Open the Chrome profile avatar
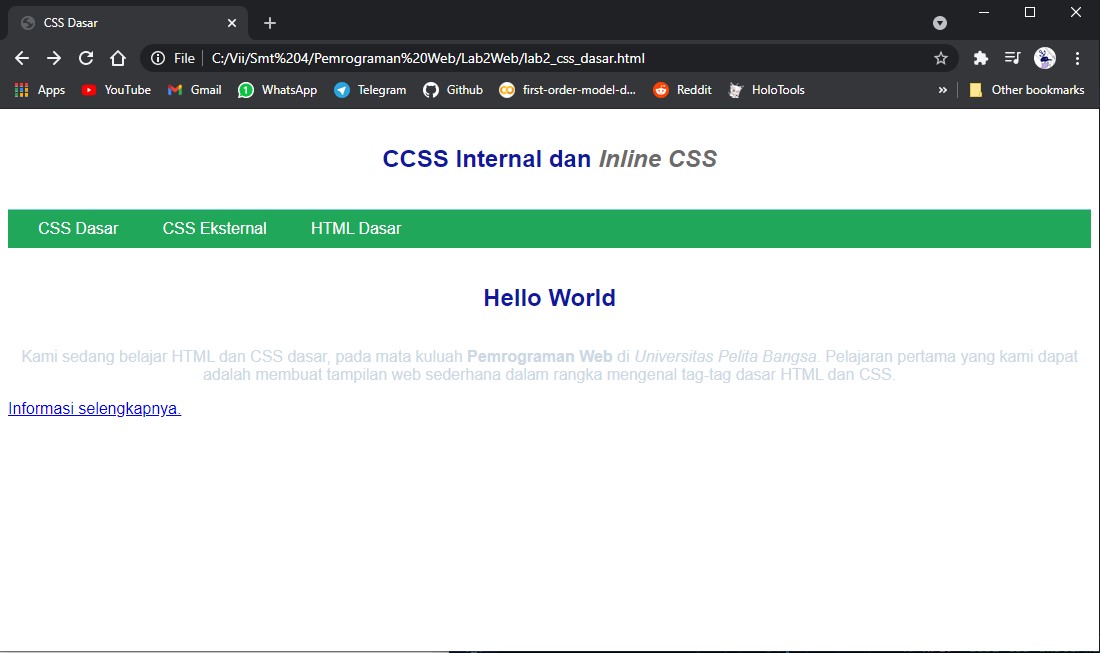The width and height of the screenshot is (1100, 653). (x=1044, y=58)
